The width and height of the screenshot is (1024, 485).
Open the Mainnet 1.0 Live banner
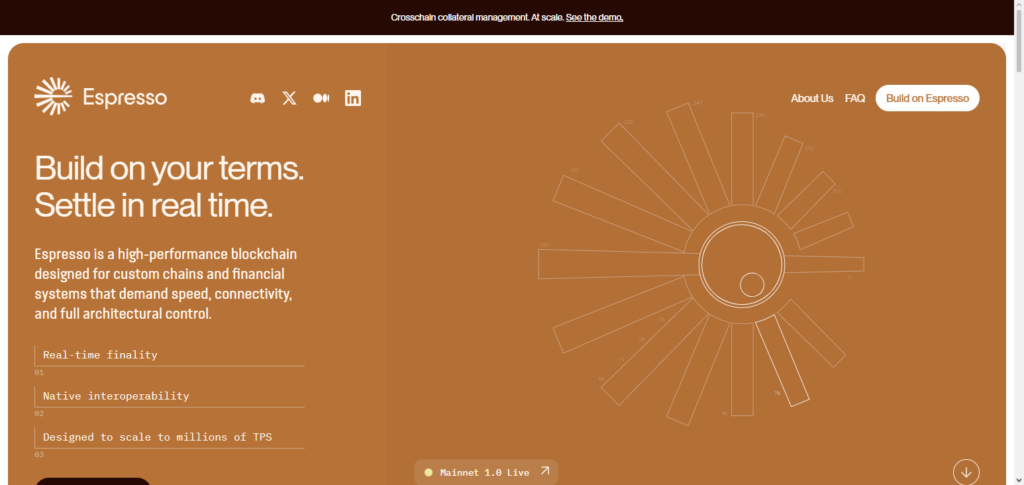(x=486, y=472)
